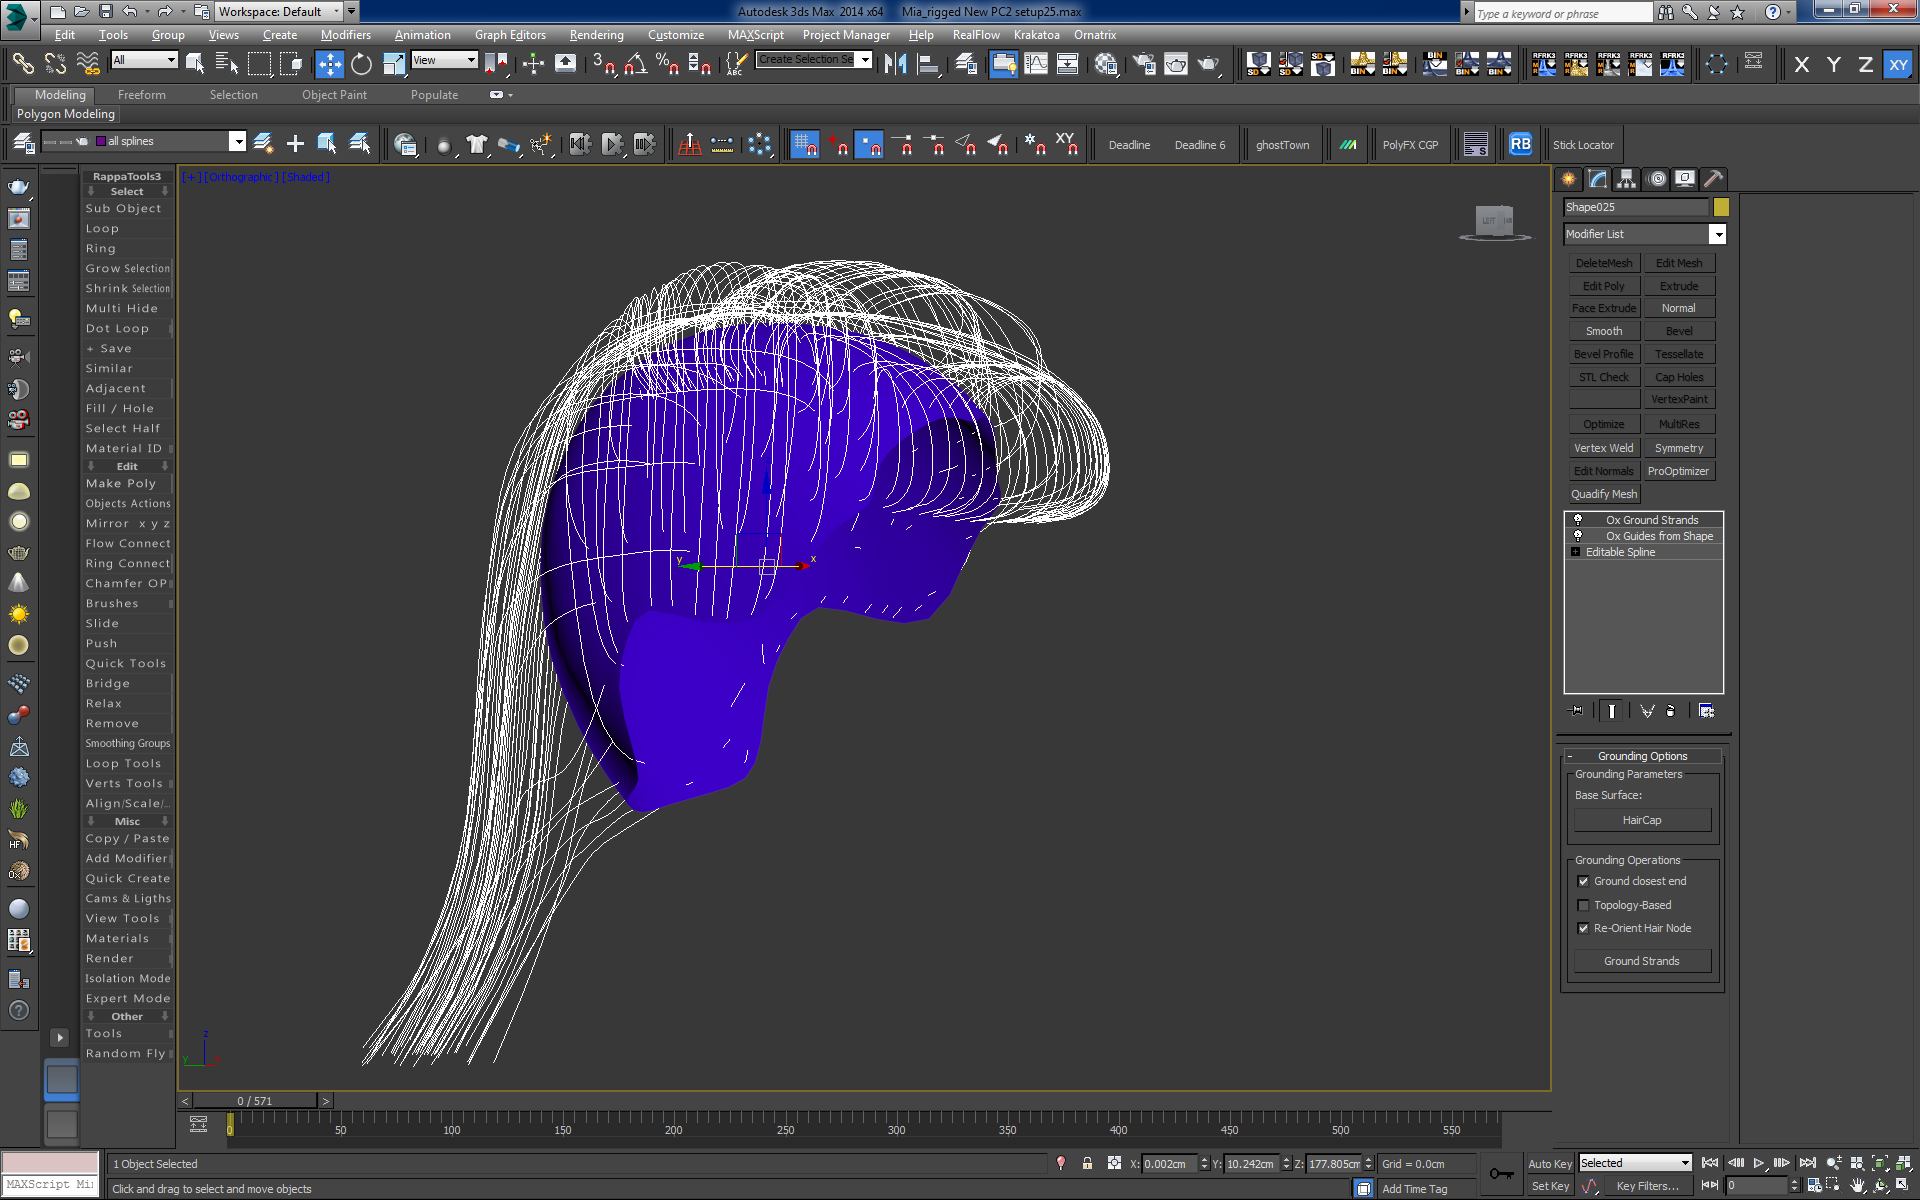This screenshot has height=1200, width=1920.
Task: Open the all splines layer dropdown
Action: point(237,141)
